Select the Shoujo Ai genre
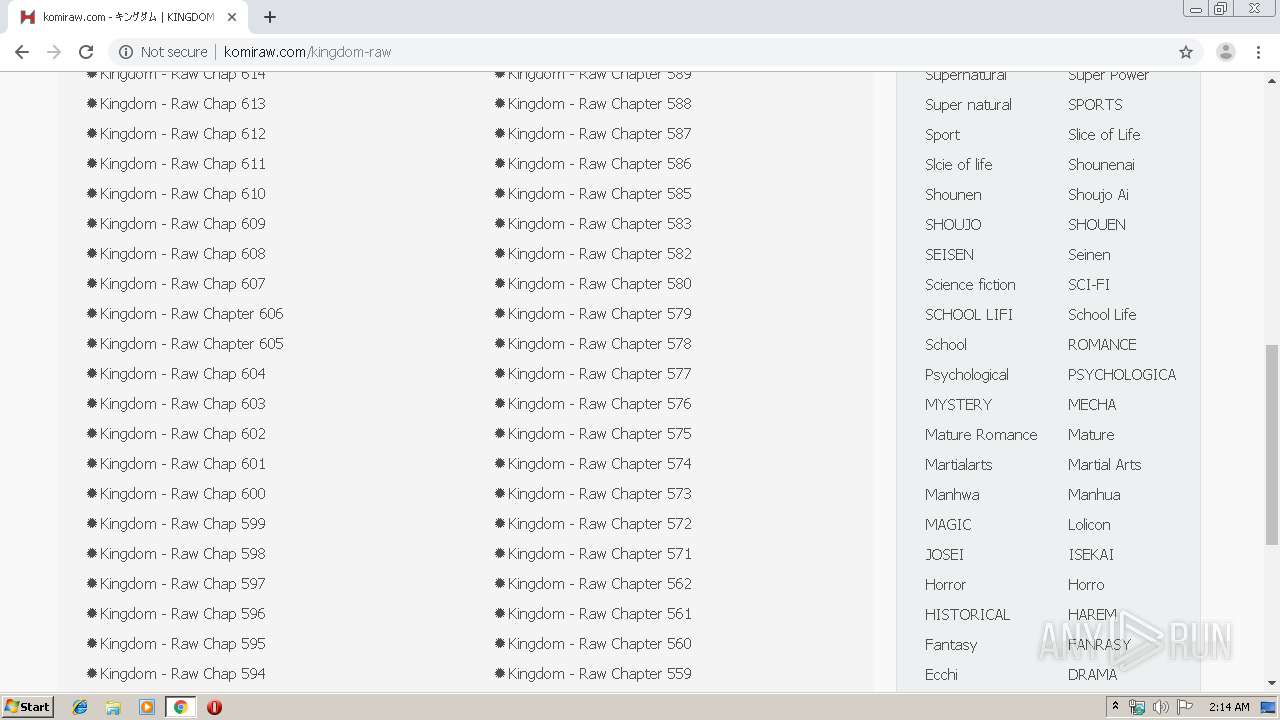Screen dimensions: 1280x720 click(1098, 195)
